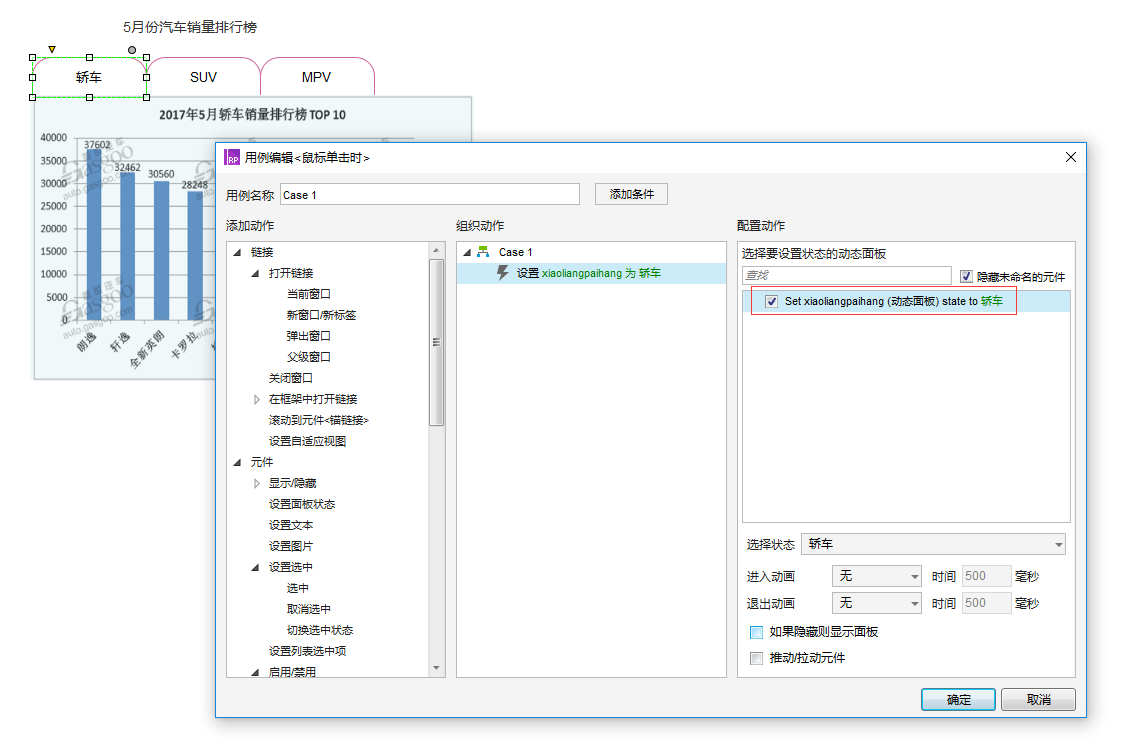
Task: Select 切换选中状态 action
Action: click(320, 630)
